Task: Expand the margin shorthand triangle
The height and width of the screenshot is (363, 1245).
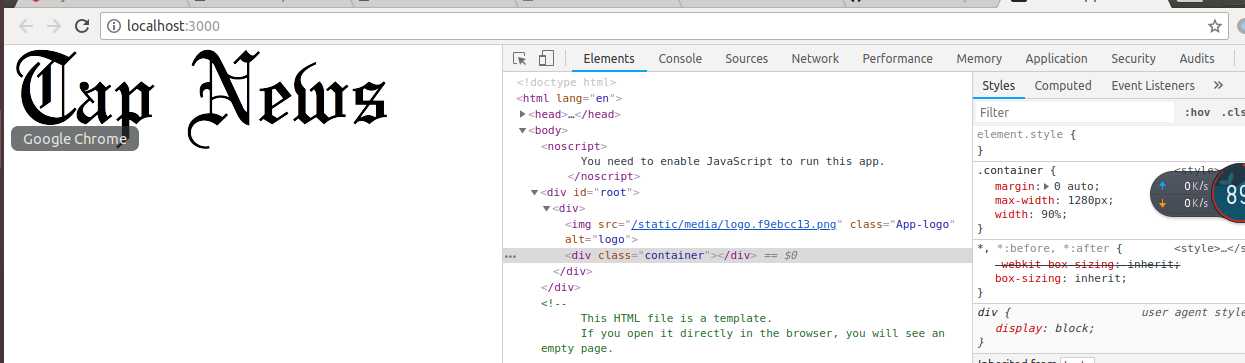Action: 1047,186
